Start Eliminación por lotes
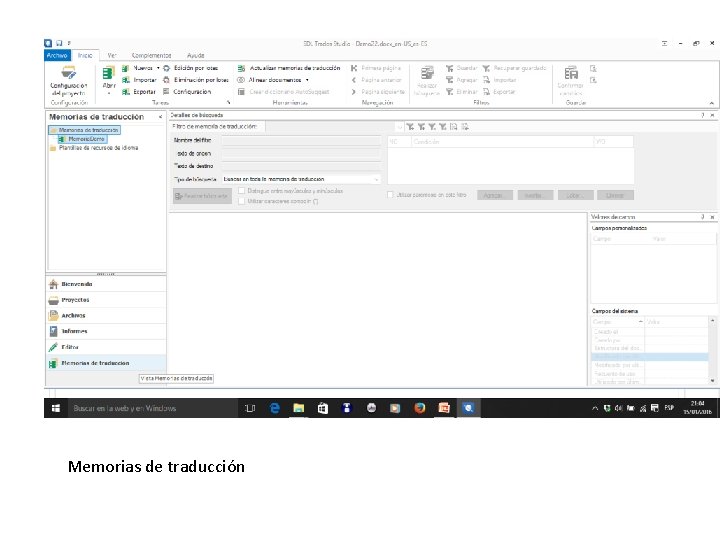 196,80
